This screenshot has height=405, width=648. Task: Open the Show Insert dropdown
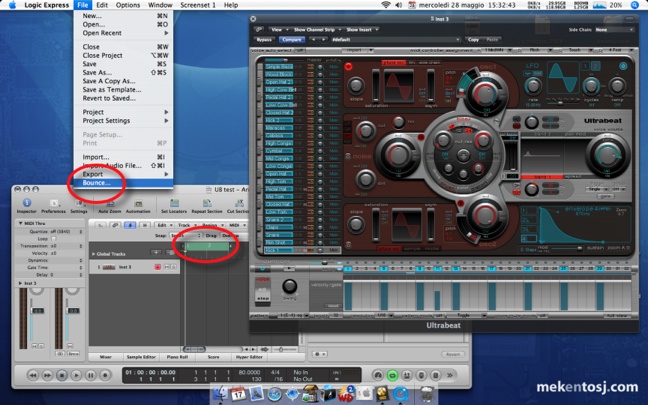tap(362, 30)
